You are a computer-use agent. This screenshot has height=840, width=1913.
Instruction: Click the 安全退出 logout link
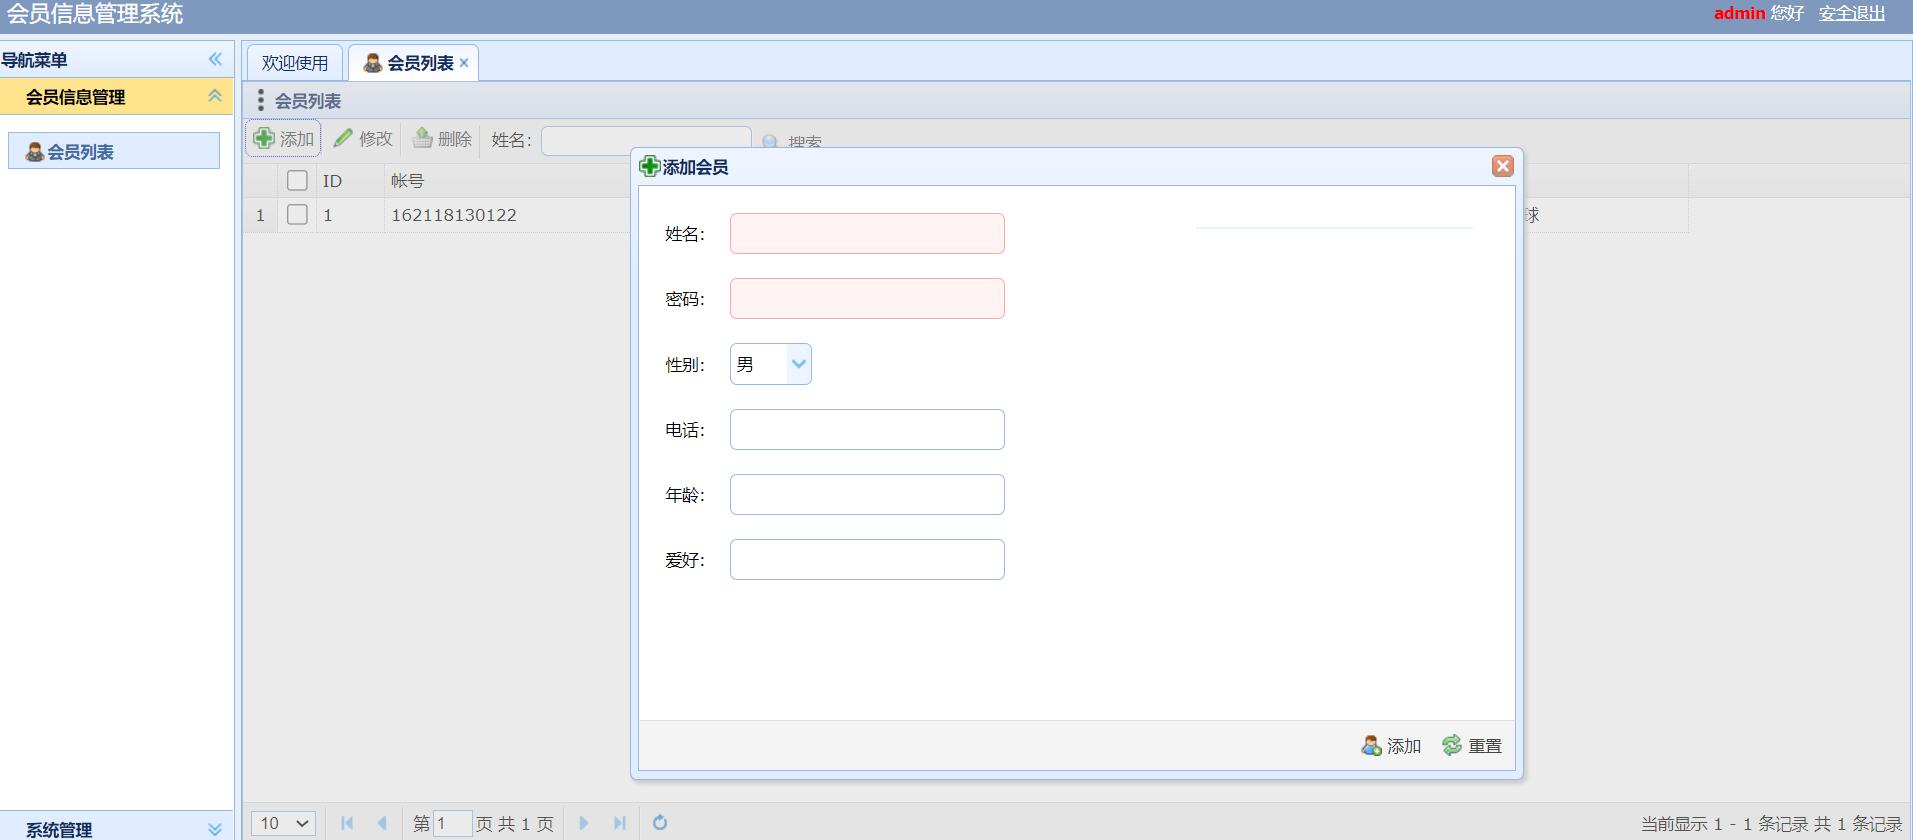click(1852, 13)
